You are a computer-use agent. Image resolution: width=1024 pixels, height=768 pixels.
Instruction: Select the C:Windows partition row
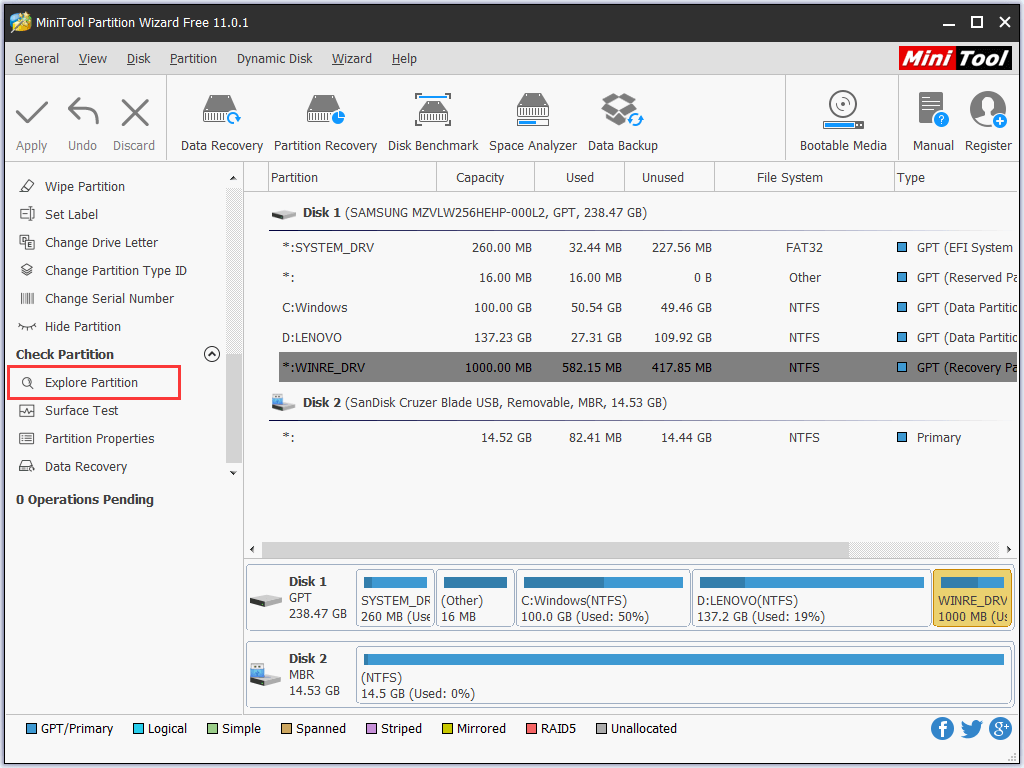(647, 308)
